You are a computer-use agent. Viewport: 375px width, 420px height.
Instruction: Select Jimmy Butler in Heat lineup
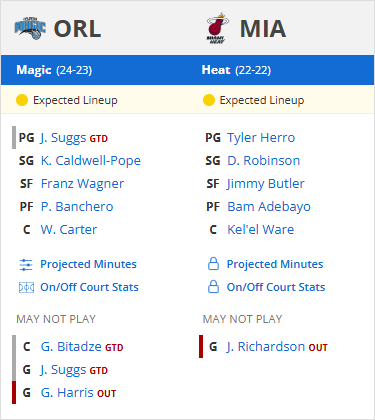point(266,184)
